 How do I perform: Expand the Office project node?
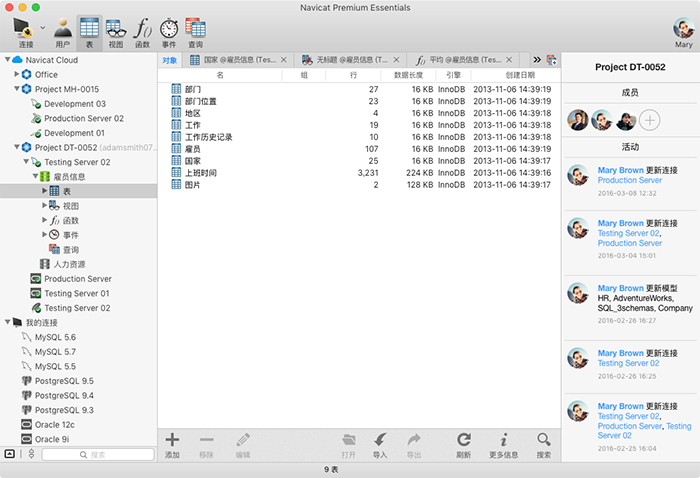coord(17,74)
